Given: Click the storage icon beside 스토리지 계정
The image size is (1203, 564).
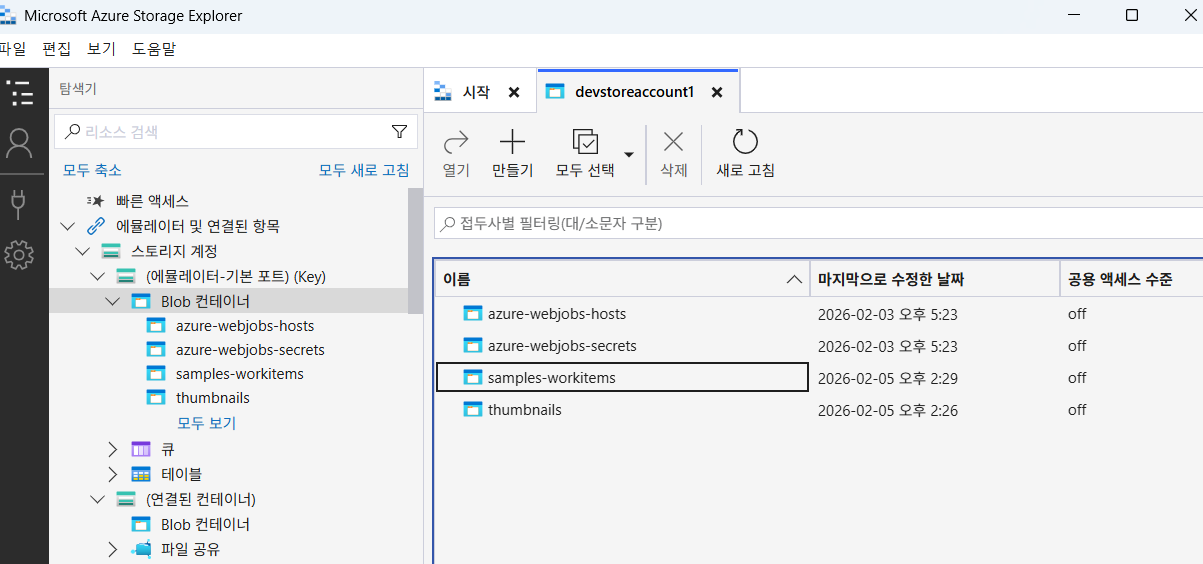Looking at the screenshot, I should coord(111,251).
